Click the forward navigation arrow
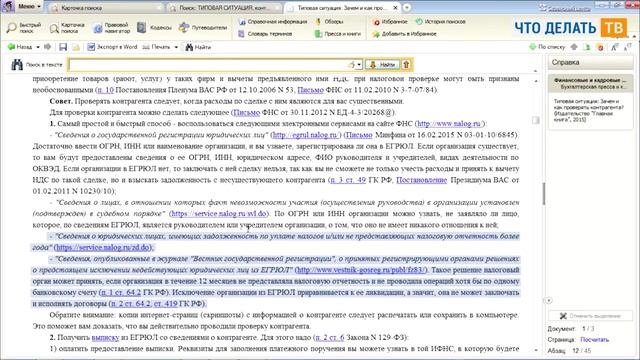The height and width of the screenshot is (360, 640). 47,47
